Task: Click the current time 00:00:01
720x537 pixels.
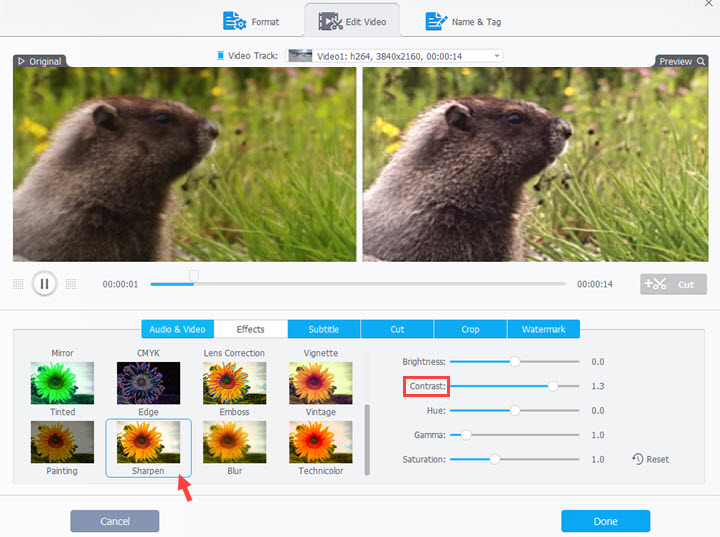Action: pos(120,284)
